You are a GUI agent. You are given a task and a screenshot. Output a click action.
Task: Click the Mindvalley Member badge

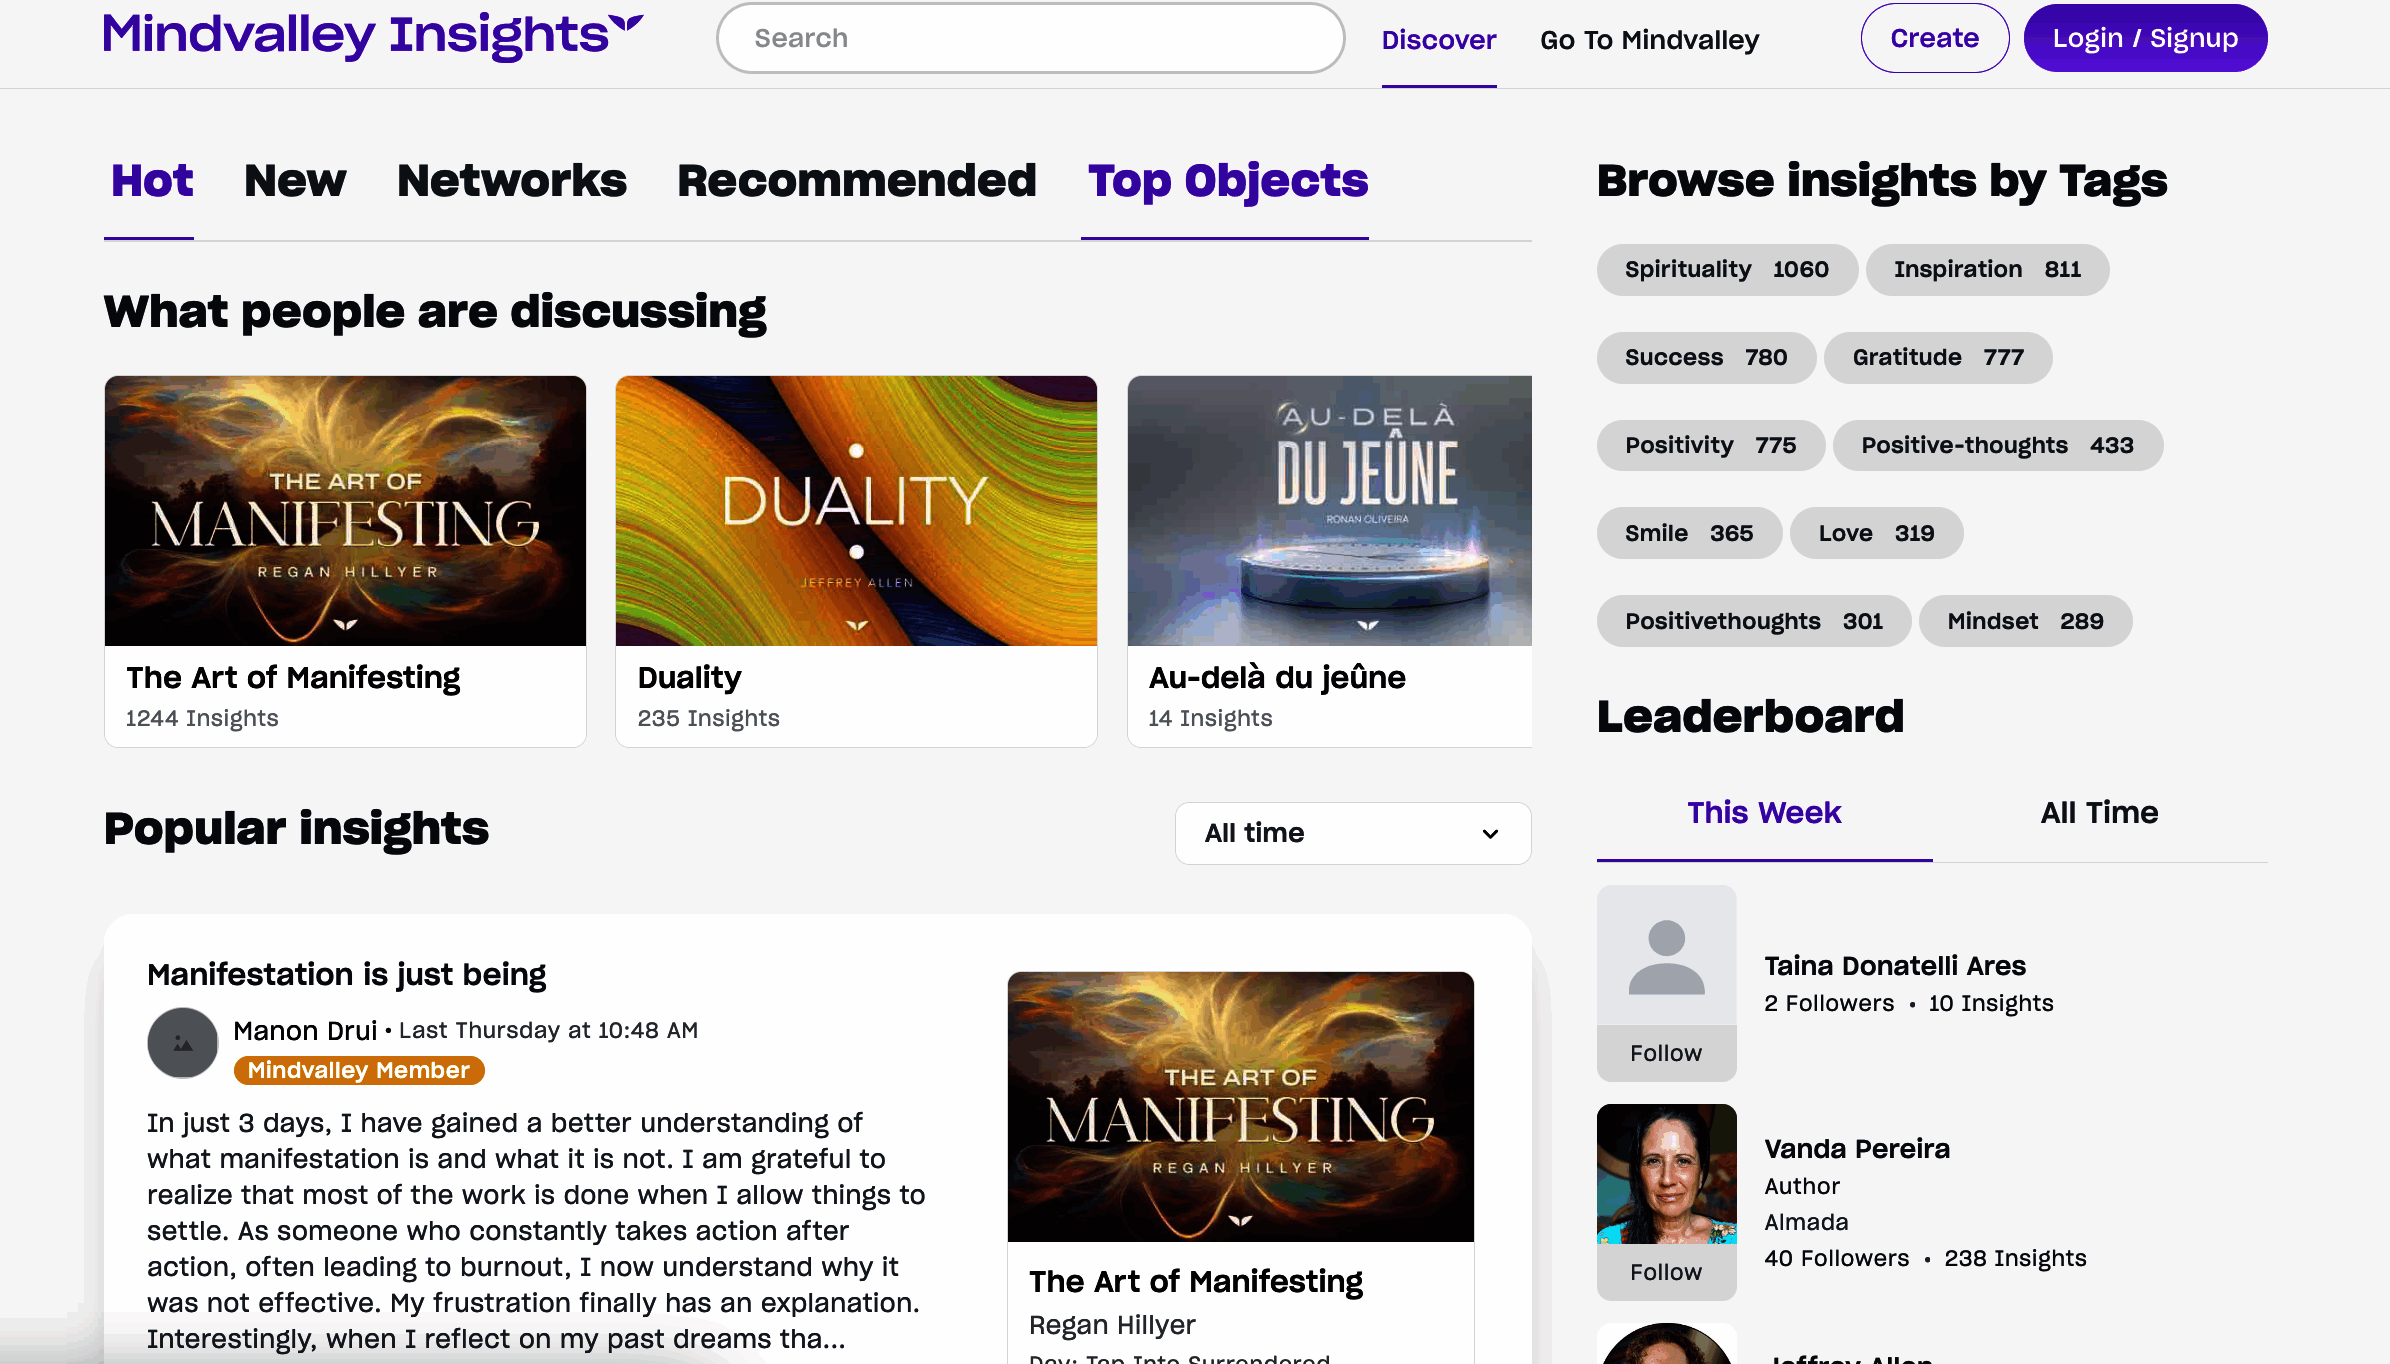(x=359, y=1071)
